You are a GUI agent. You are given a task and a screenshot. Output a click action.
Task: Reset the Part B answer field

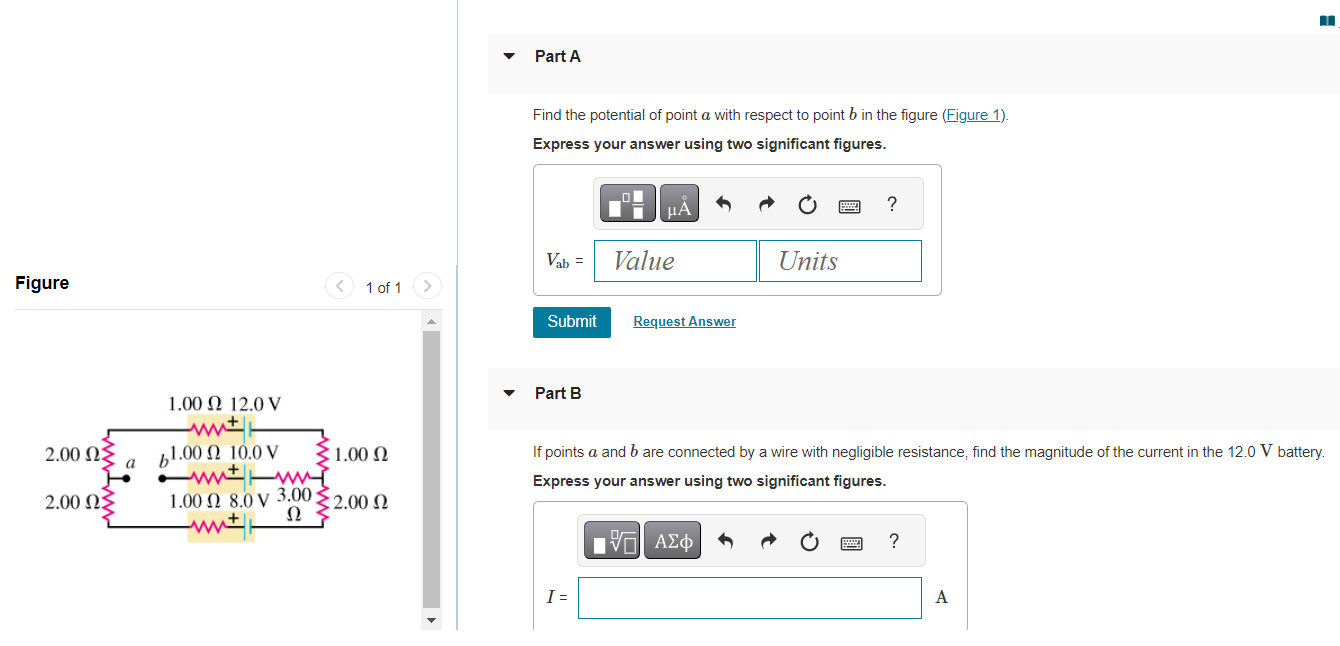[x=809, y=540]
